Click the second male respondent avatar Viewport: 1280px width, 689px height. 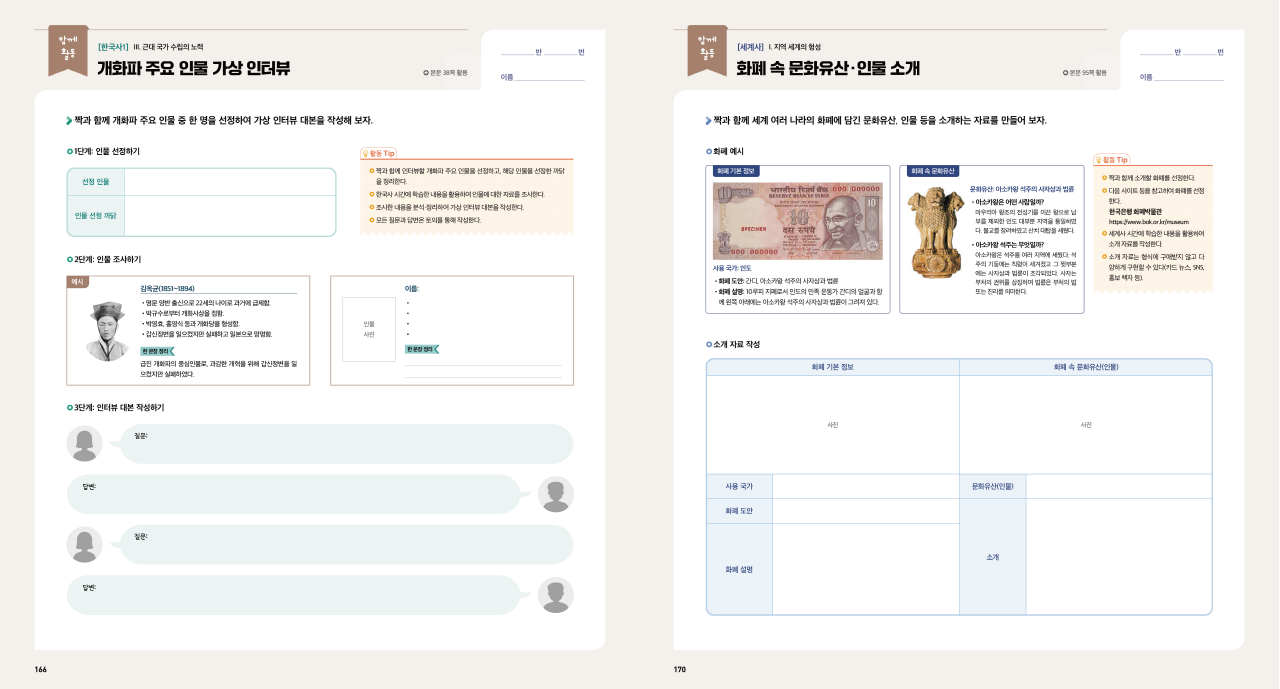[x=555, y=595]
